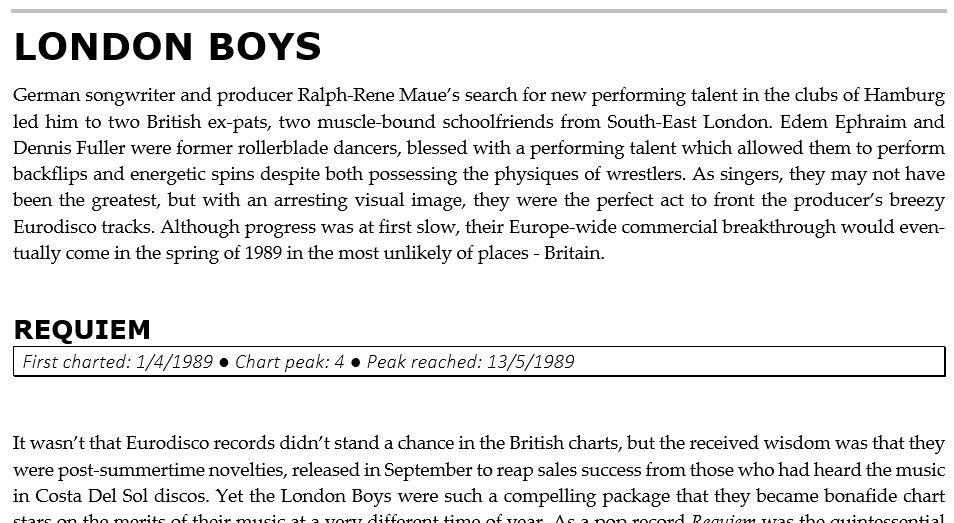Click the word Hamburg in first paragraph

904,96
